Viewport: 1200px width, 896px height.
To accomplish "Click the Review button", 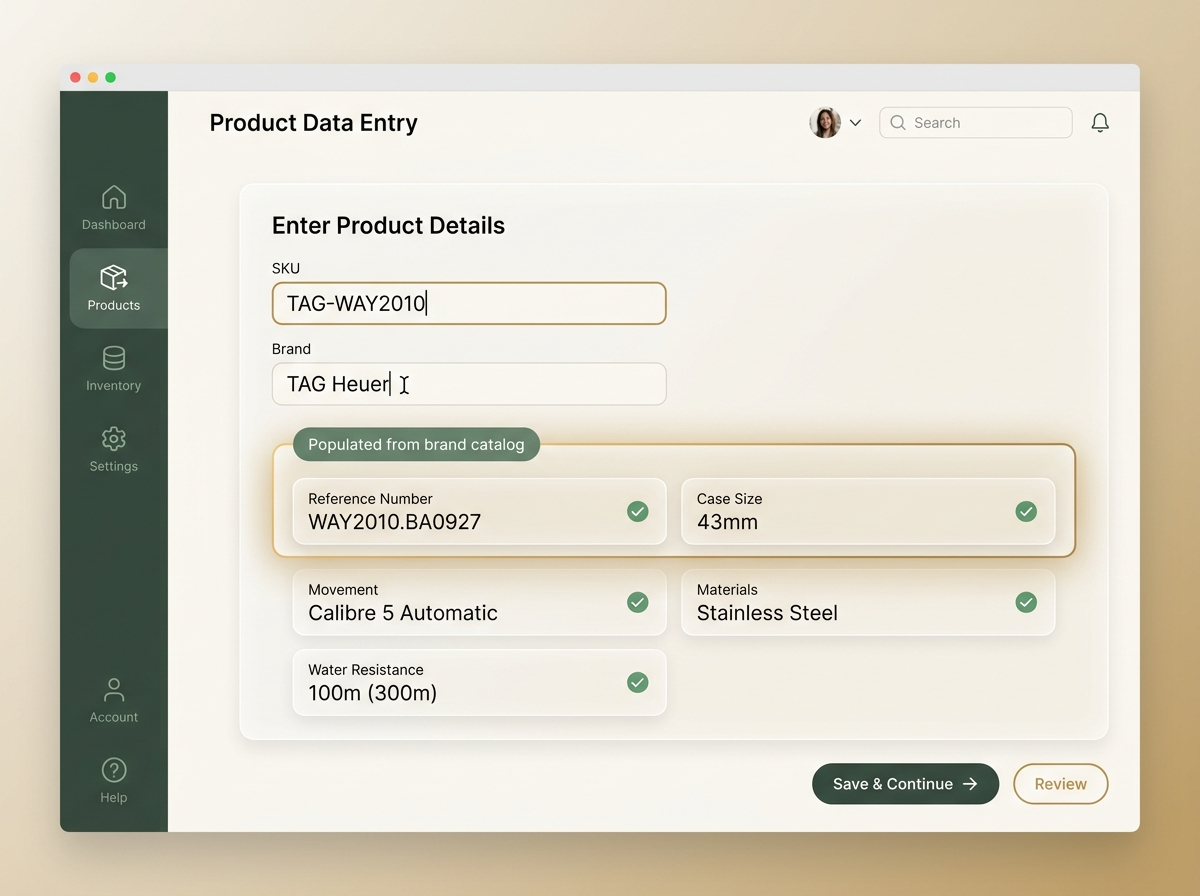I will (1061, 784).
